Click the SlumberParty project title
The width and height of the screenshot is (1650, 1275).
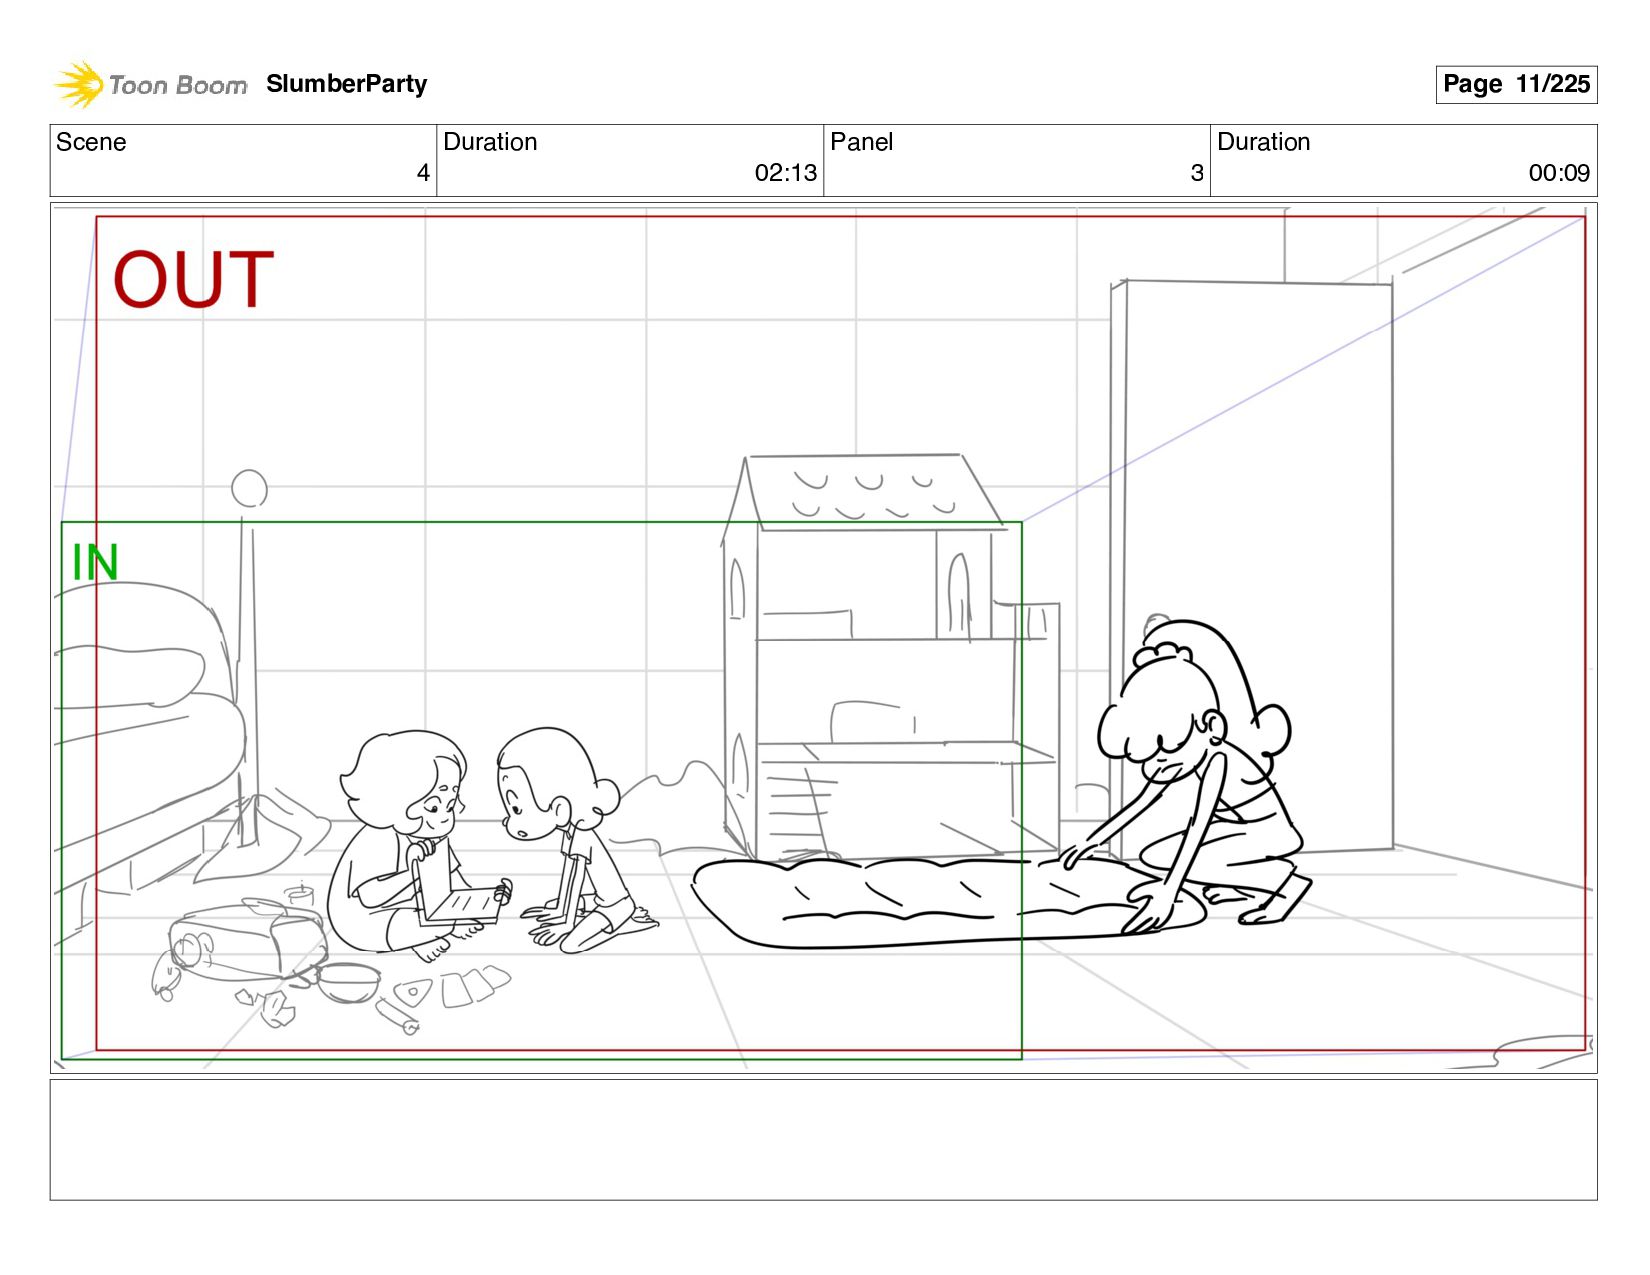point(347,84)
